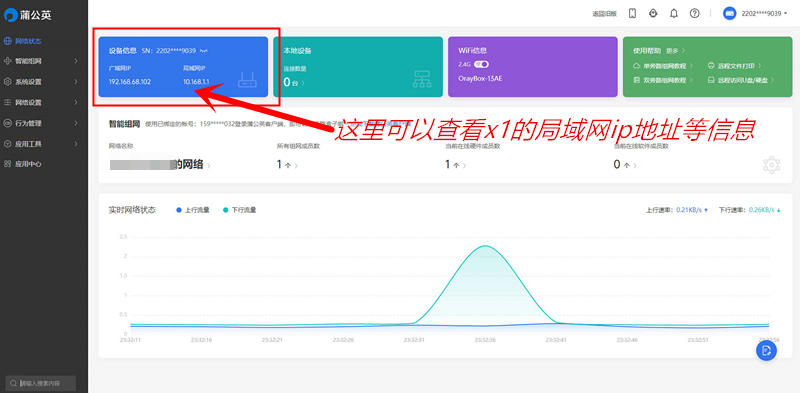Click the 网络设置 list icon

pos(8,103)
